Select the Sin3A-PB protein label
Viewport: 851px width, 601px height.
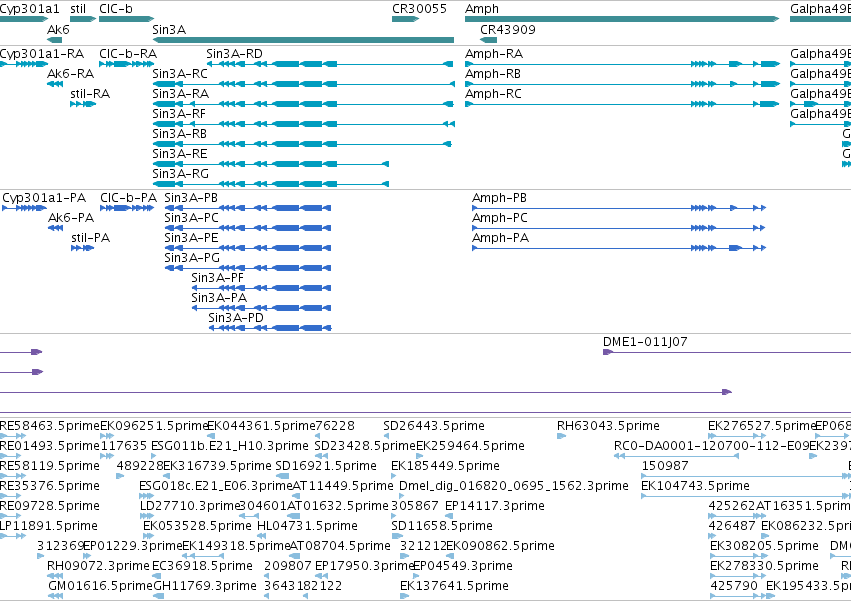[191, 198]
